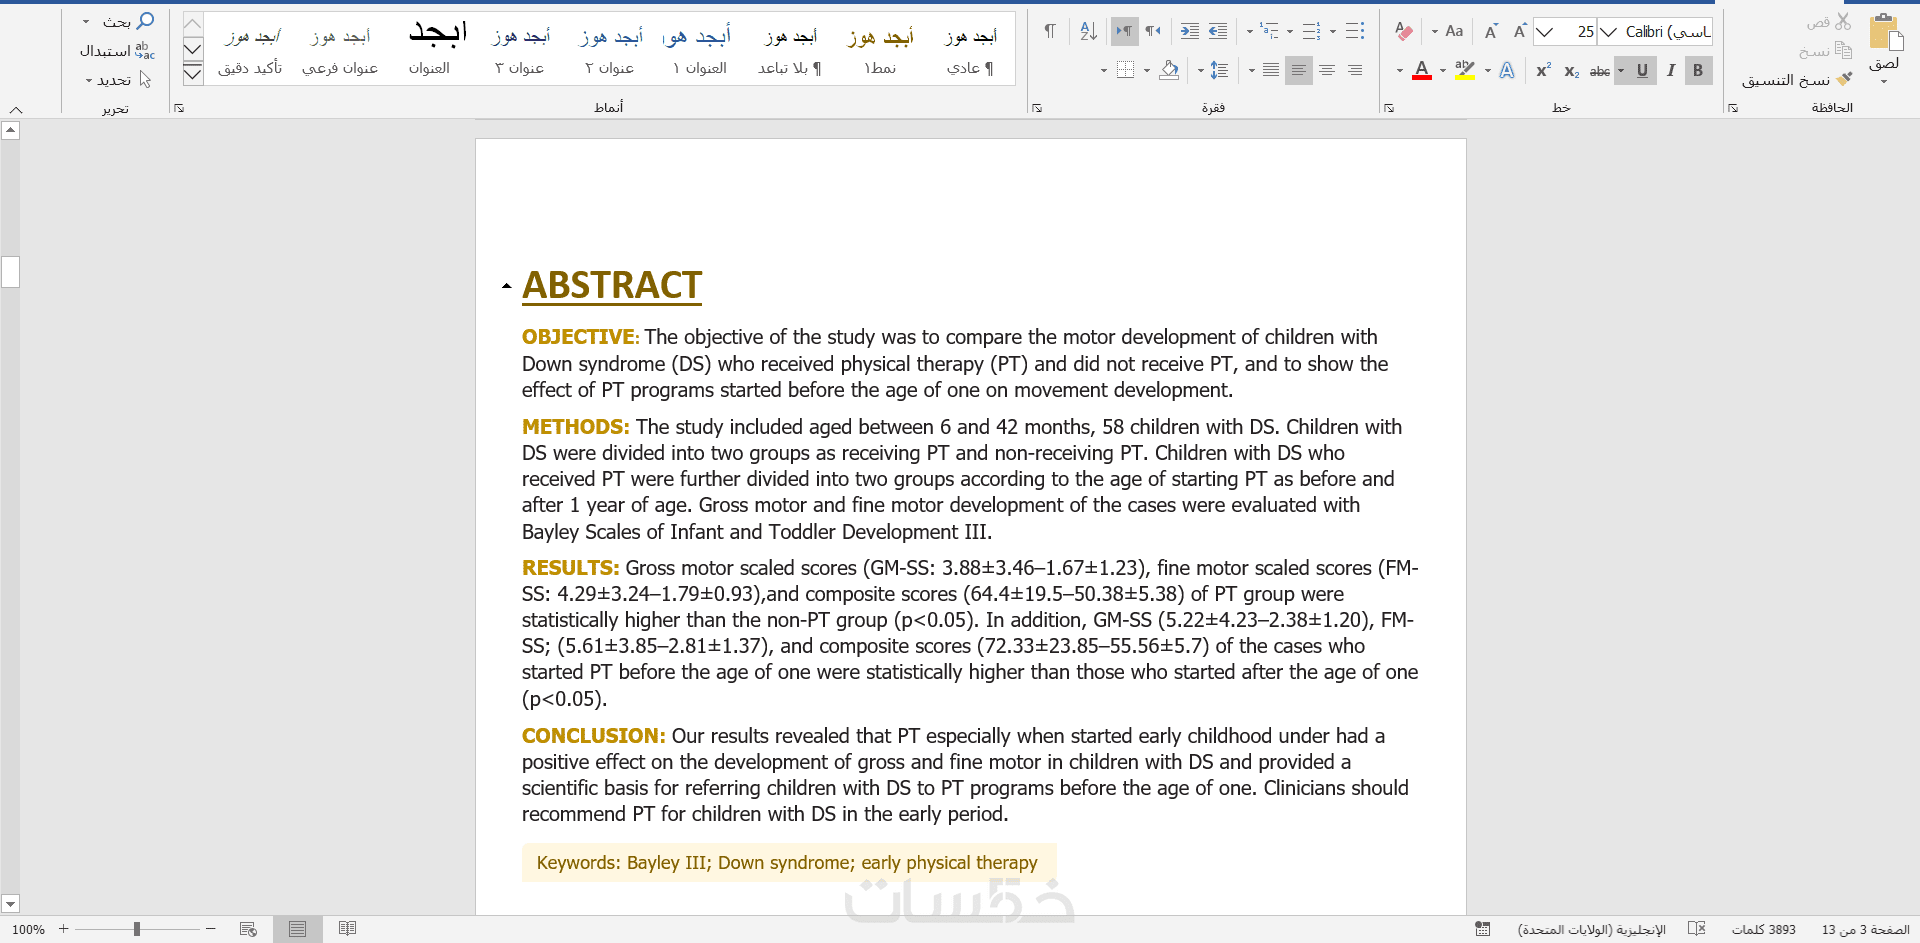Viewport: 1920px width, 943px height.
Task: Click the Text Effects glowing A icon
Action: 1507,70
